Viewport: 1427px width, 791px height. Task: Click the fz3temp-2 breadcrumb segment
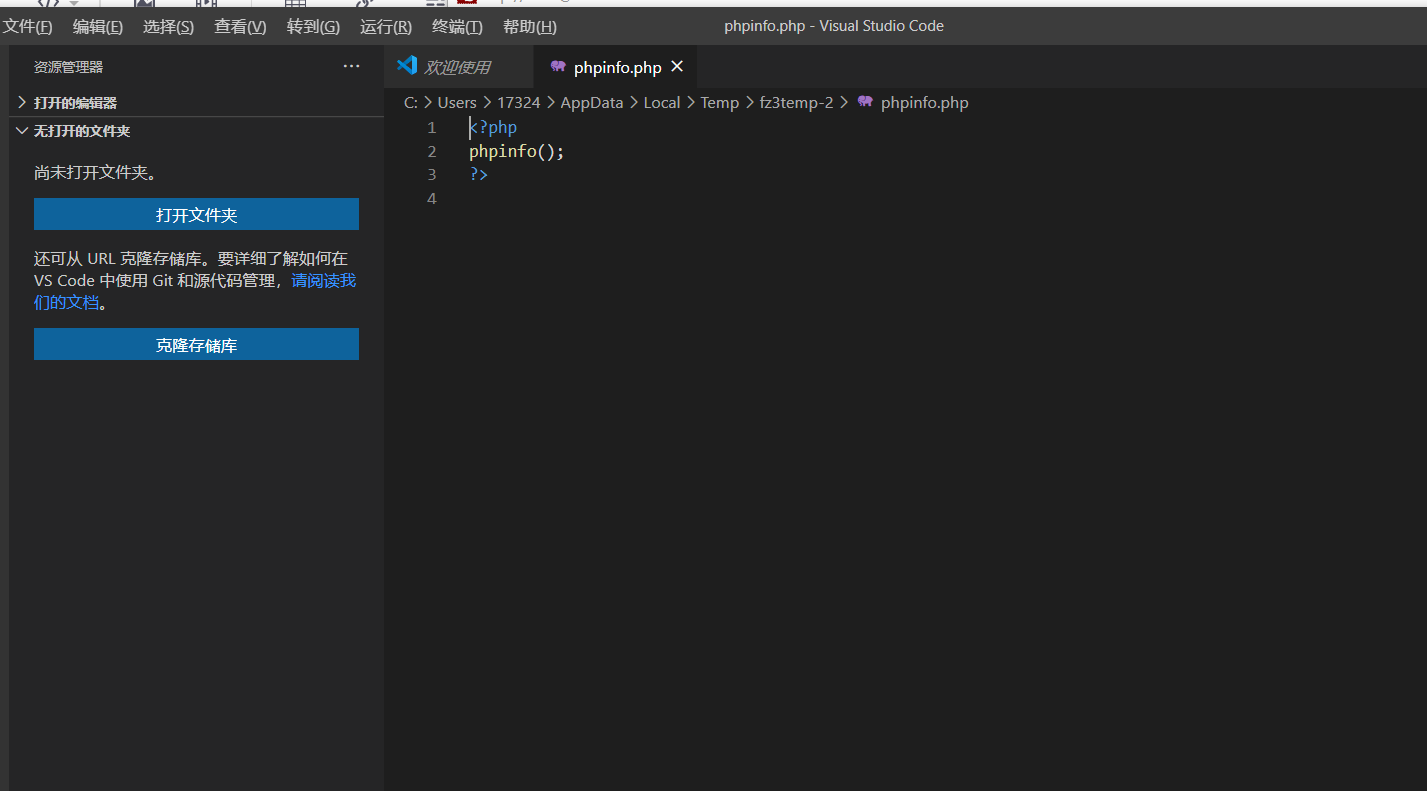click(x=797, y=102)
